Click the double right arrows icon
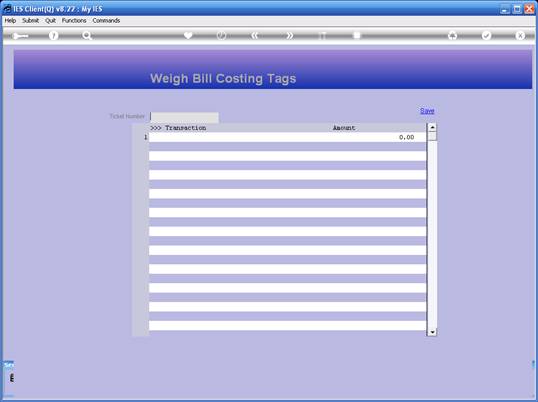This screenshot has width=538, height=402. point(290,35)
